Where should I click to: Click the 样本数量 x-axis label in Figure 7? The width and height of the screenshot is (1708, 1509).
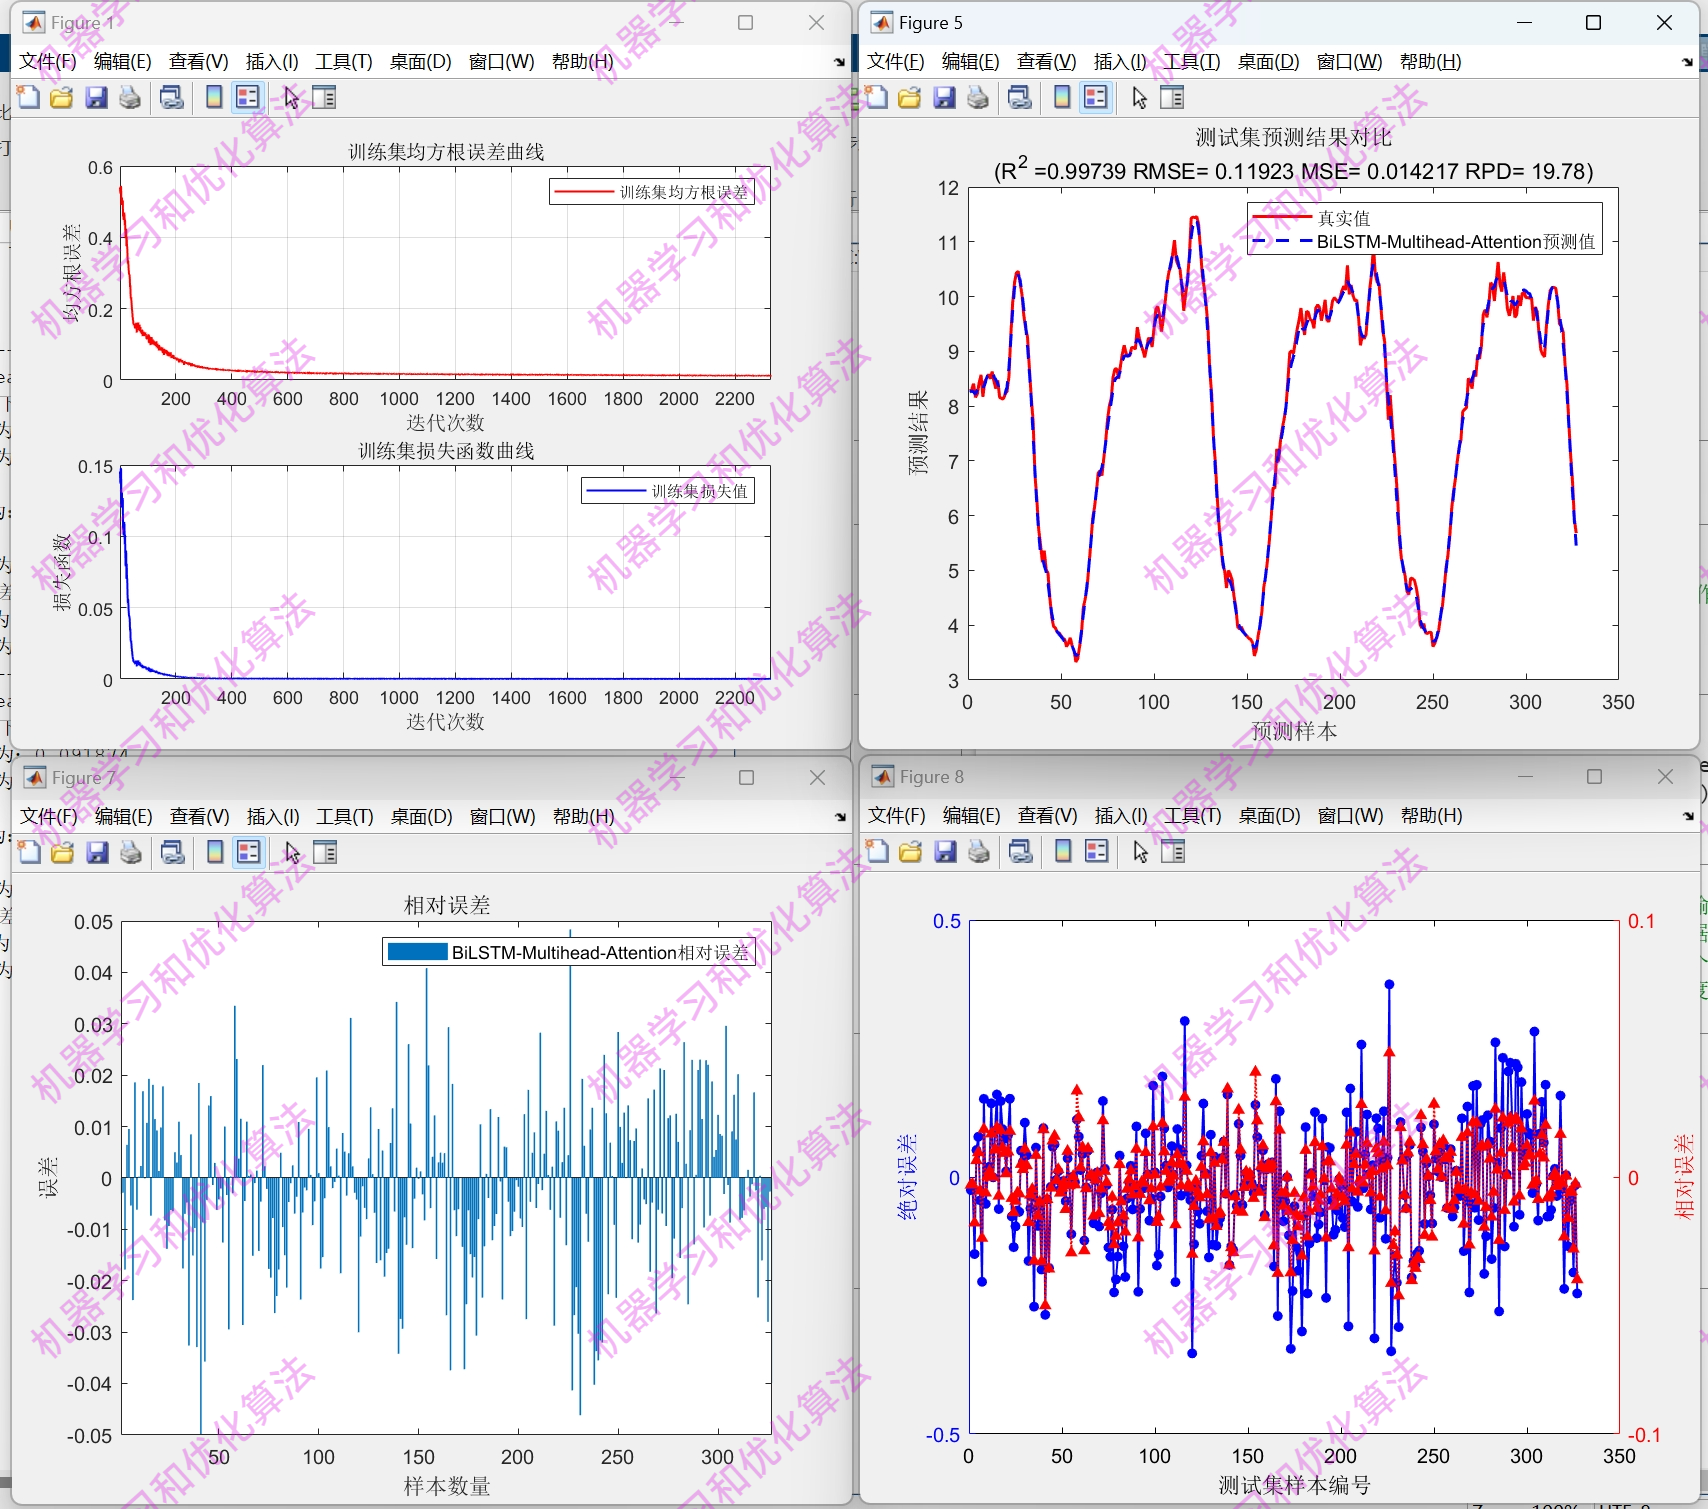tap(447, 1486)
